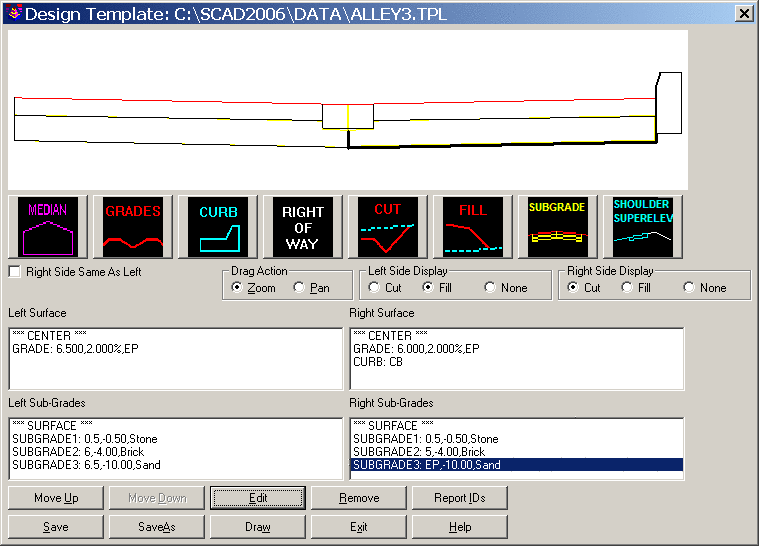This screenshot has height=546, width=759.
Task: Click the Median template icon
Action: coord(47,227)
